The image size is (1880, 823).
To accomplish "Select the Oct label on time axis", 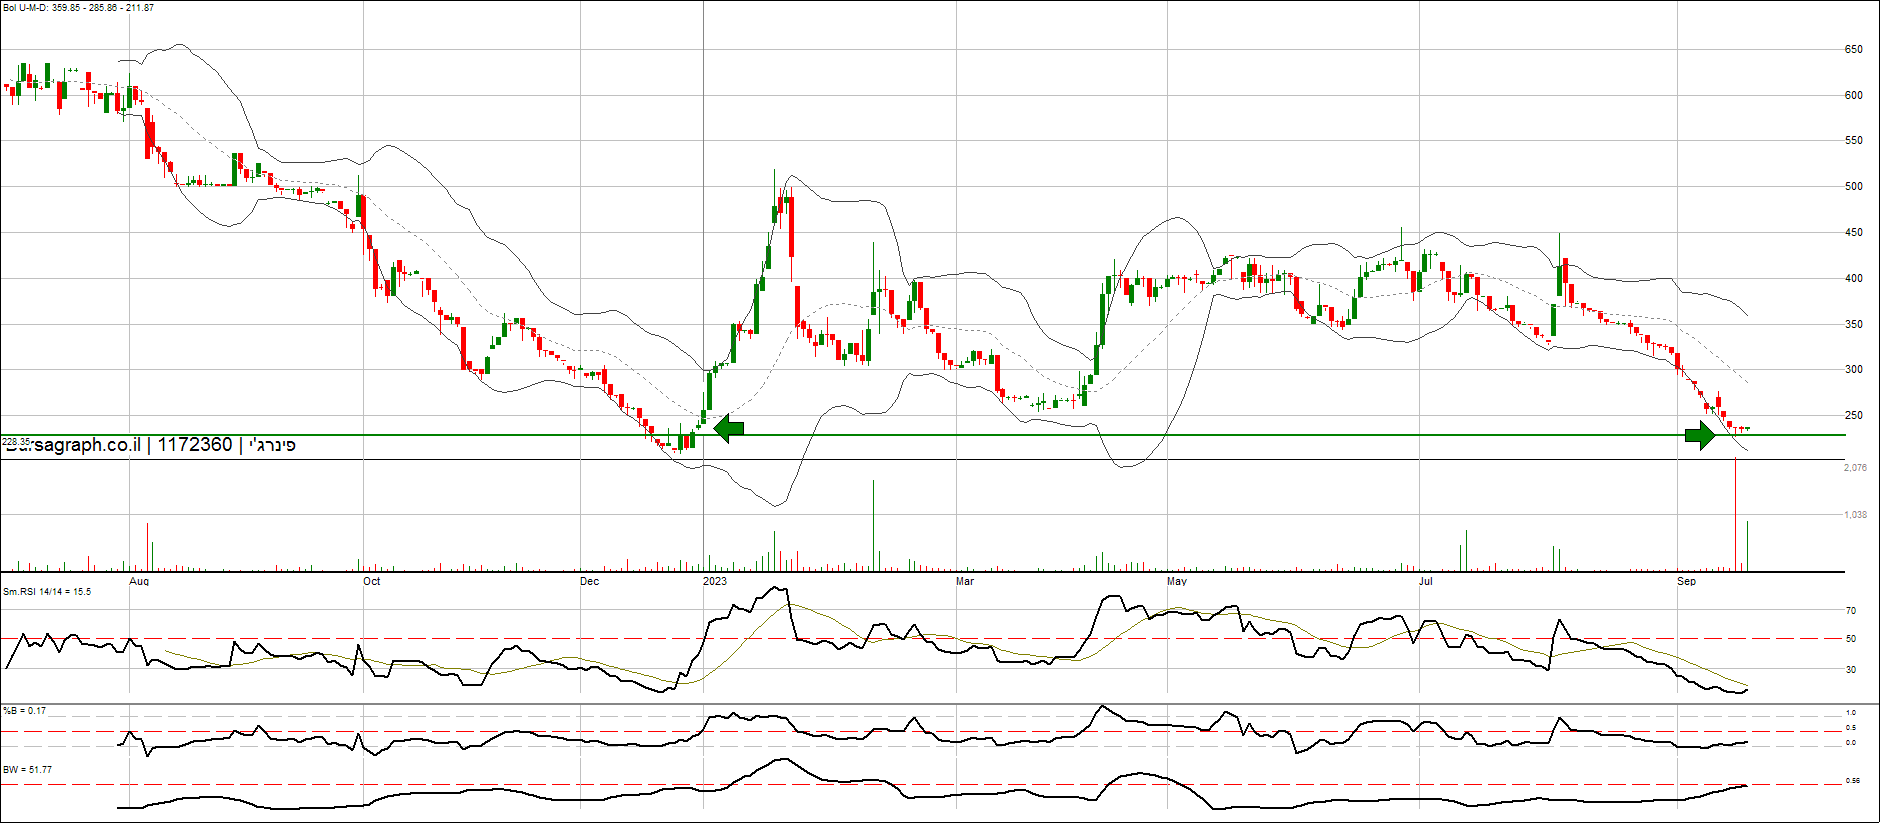I will click(371, 581).
